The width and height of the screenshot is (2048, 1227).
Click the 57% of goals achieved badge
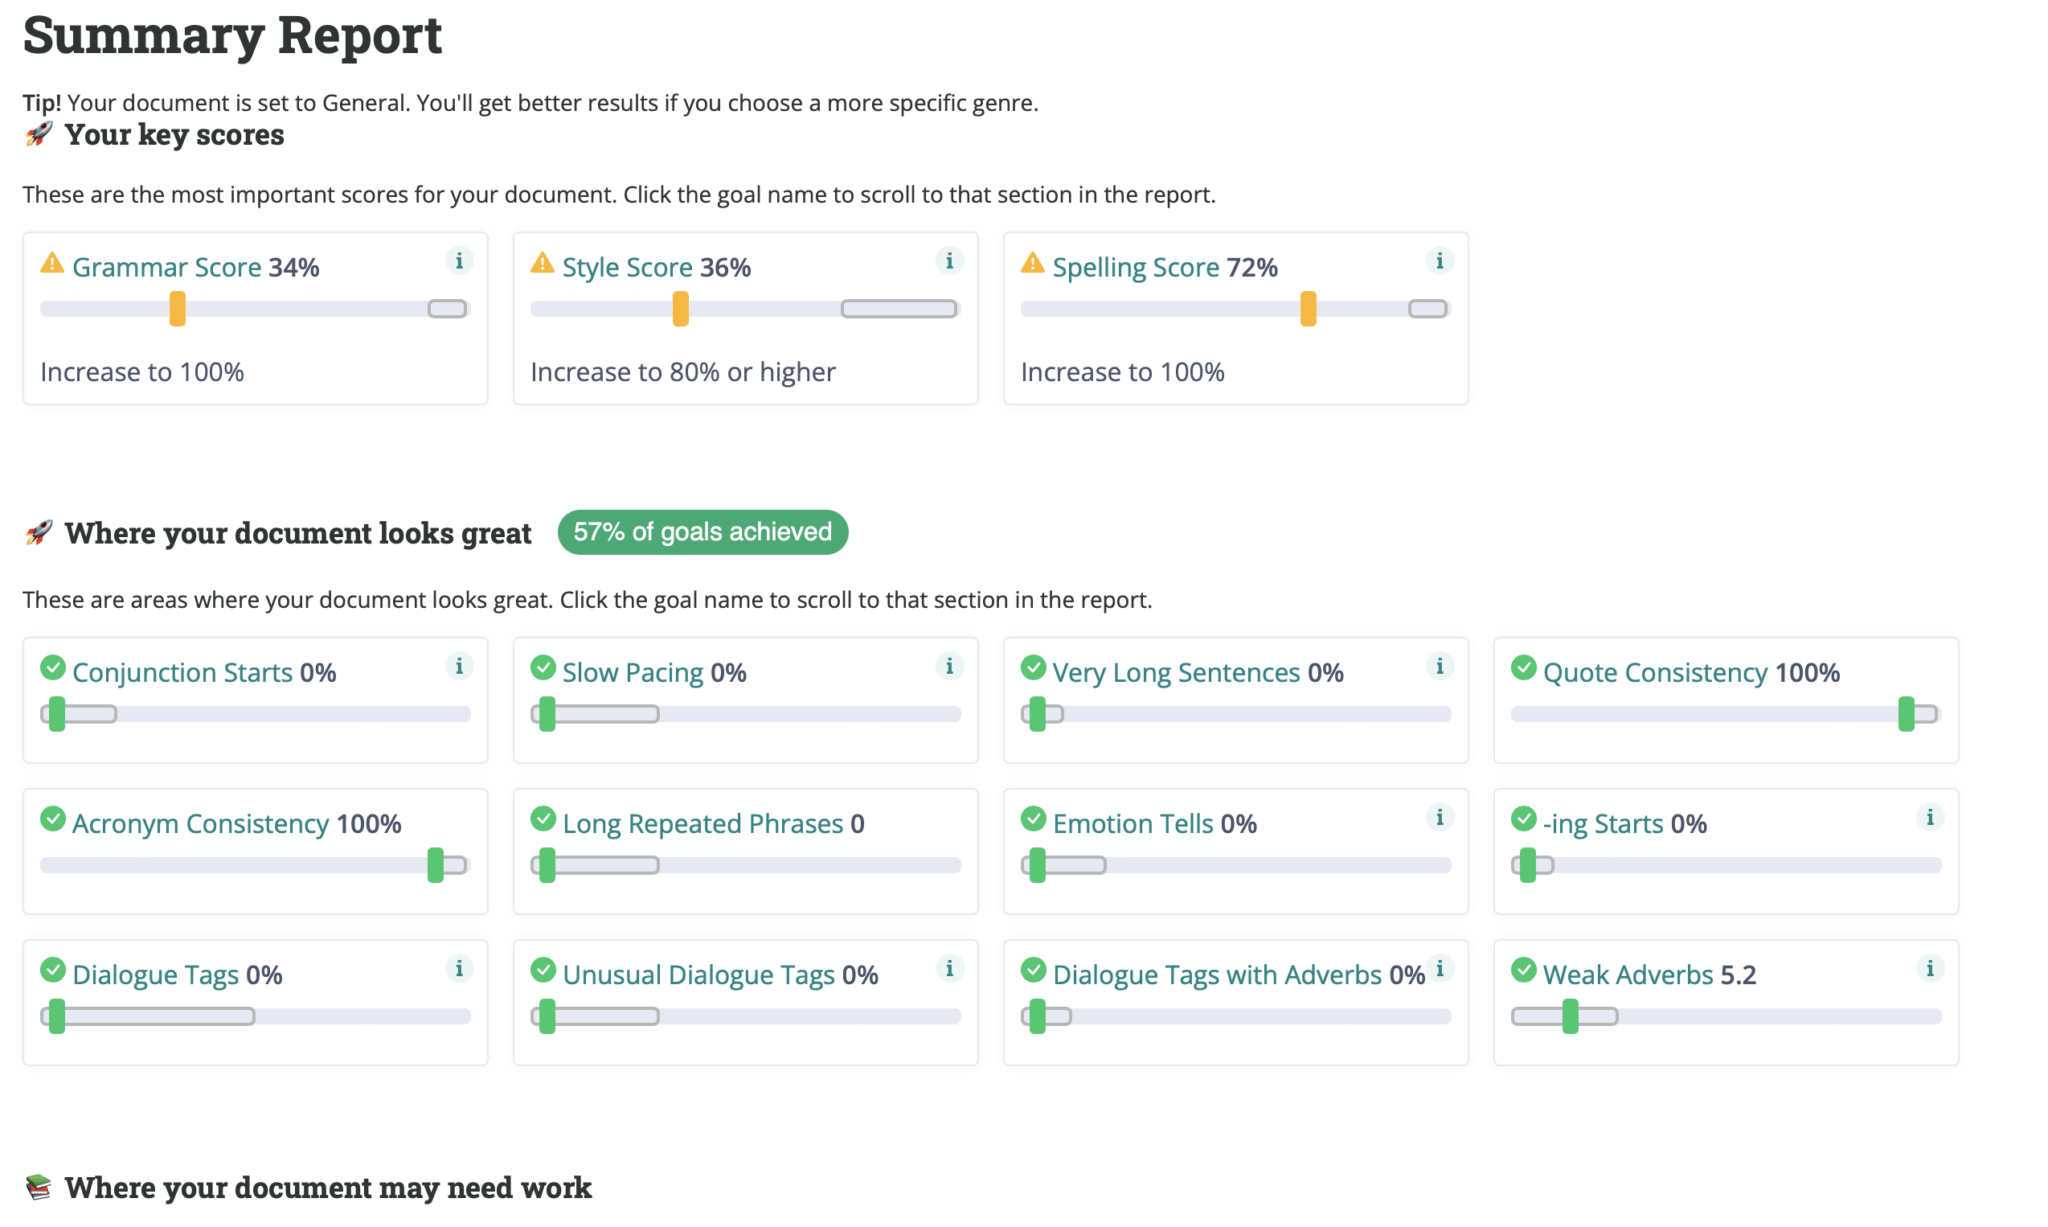[x=702, y=532]
